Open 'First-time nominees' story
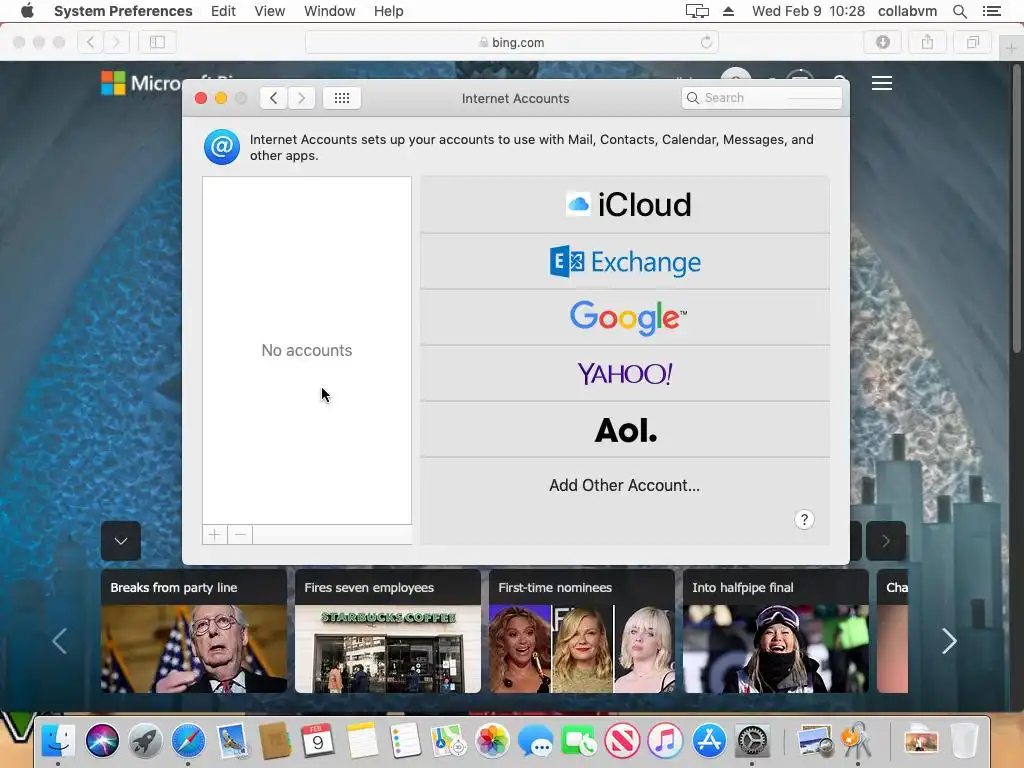This screenshot has height=768, width=1024. tap(582, 631)
